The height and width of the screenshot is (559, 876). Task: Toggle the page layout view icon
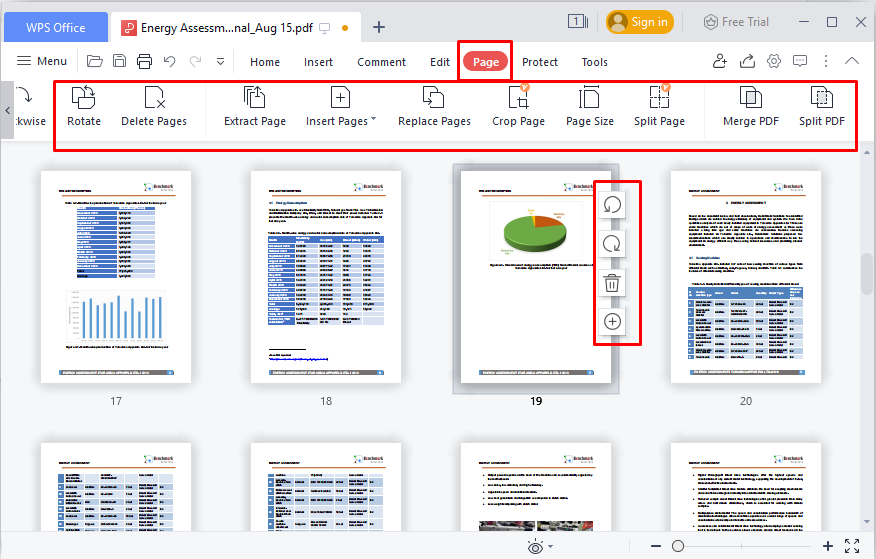pyautogui.click(x=578, y=22)
